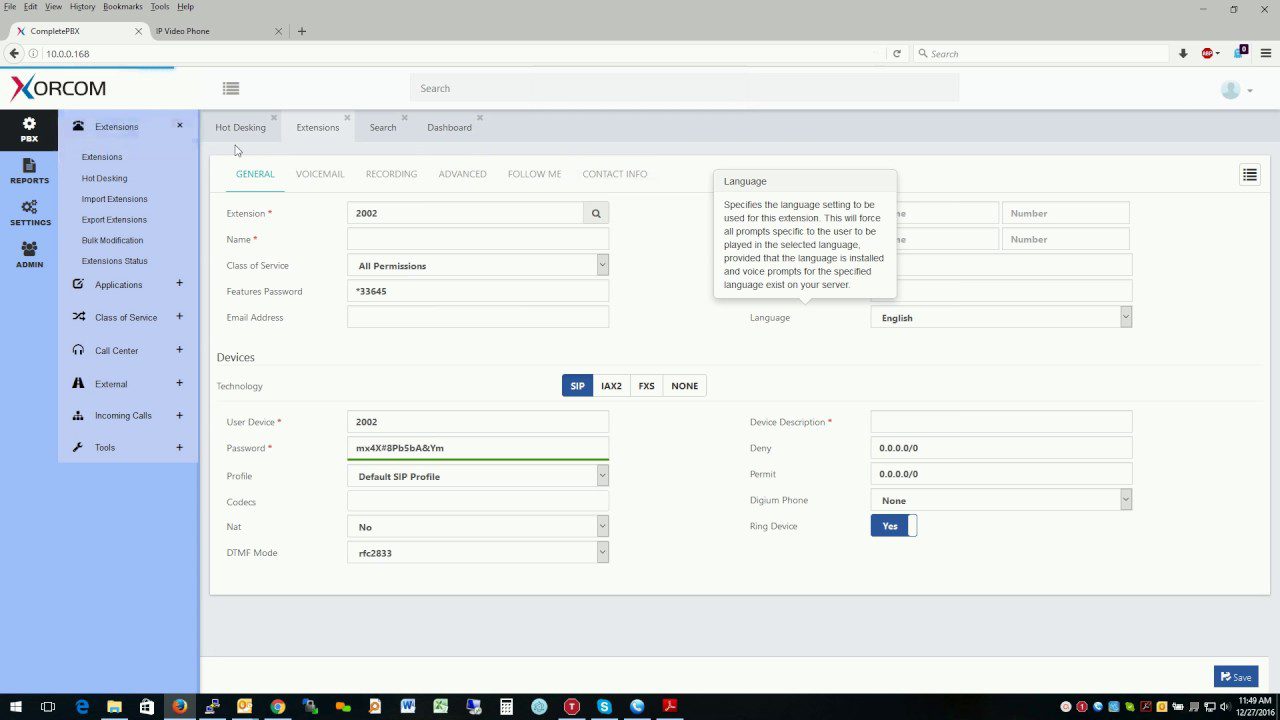
Task: Open the DTMF Mode dropdown
Action: pos(478,552)
